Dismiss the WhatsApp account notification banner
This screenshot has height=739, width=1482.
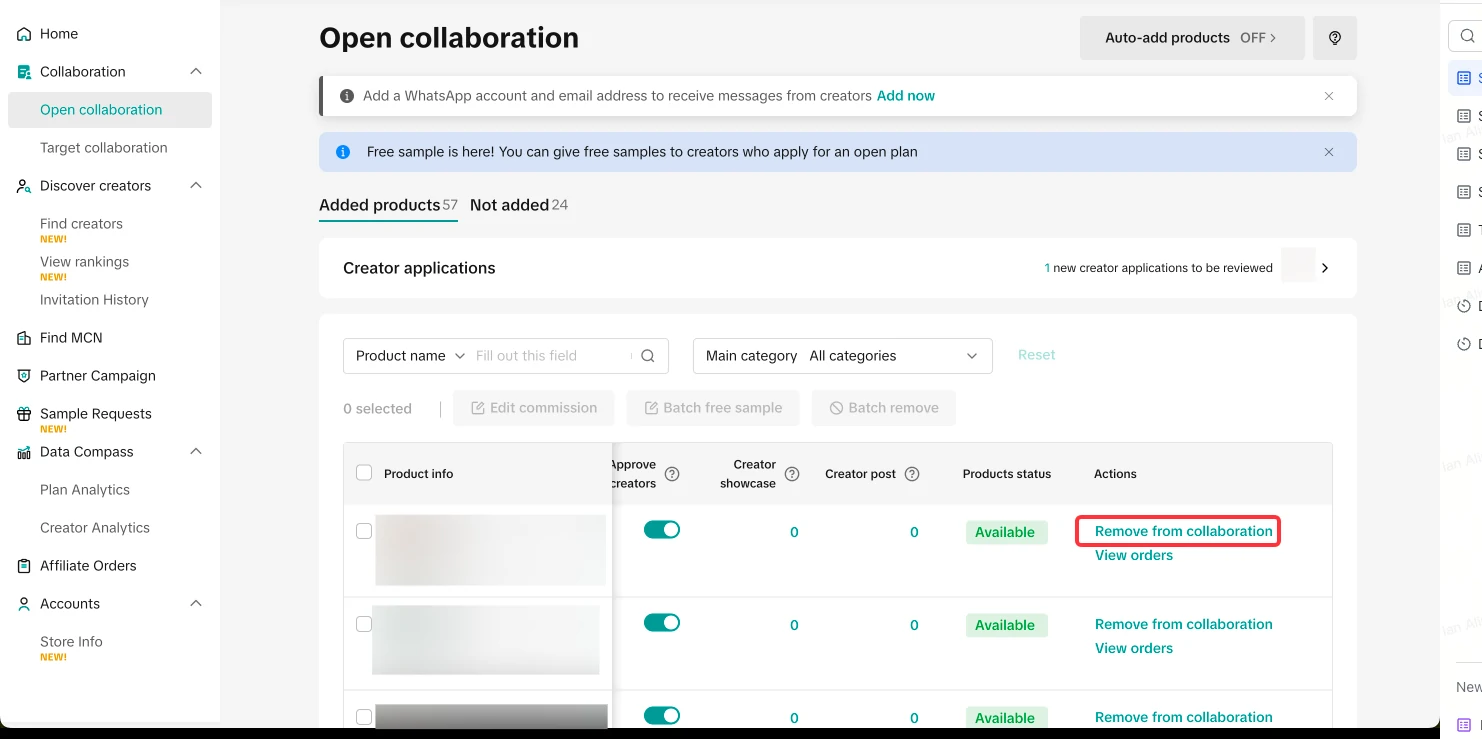(x=1329, y=96)
